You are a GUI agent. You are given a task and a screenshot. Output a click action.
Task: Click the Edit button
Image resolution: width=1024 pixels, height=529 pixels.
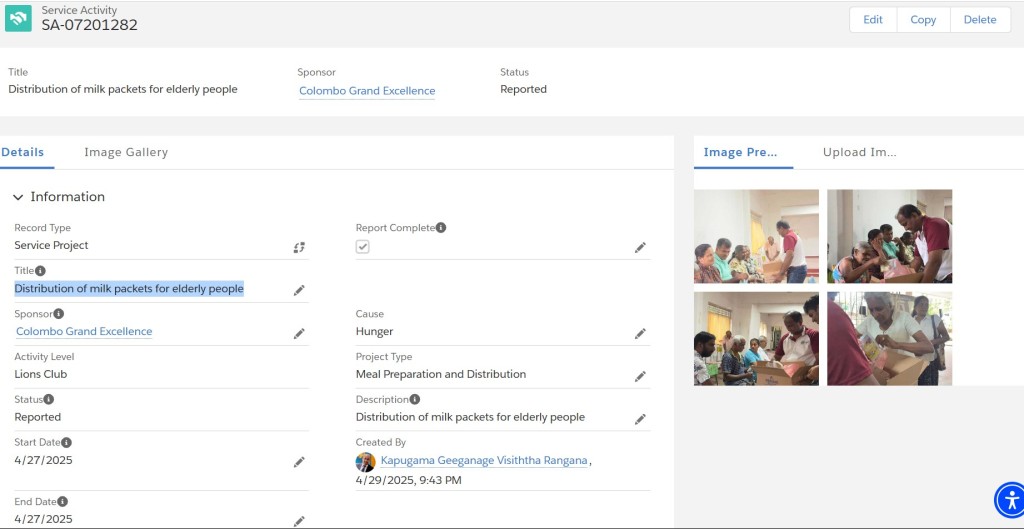coord(873,20)
